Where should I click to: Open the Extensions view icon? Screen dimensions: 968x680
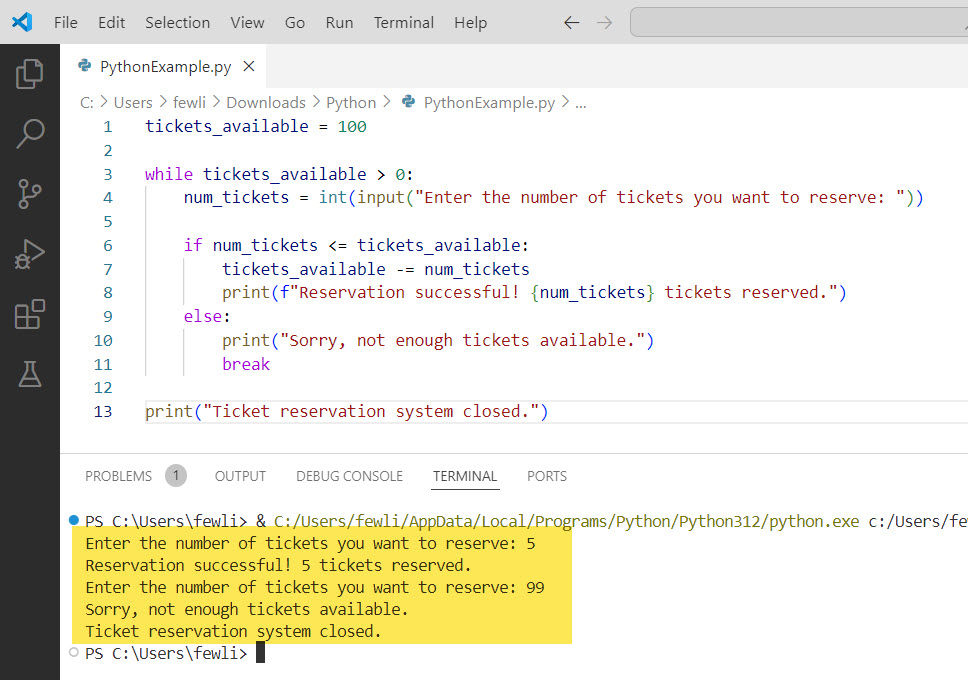point(30,314)
